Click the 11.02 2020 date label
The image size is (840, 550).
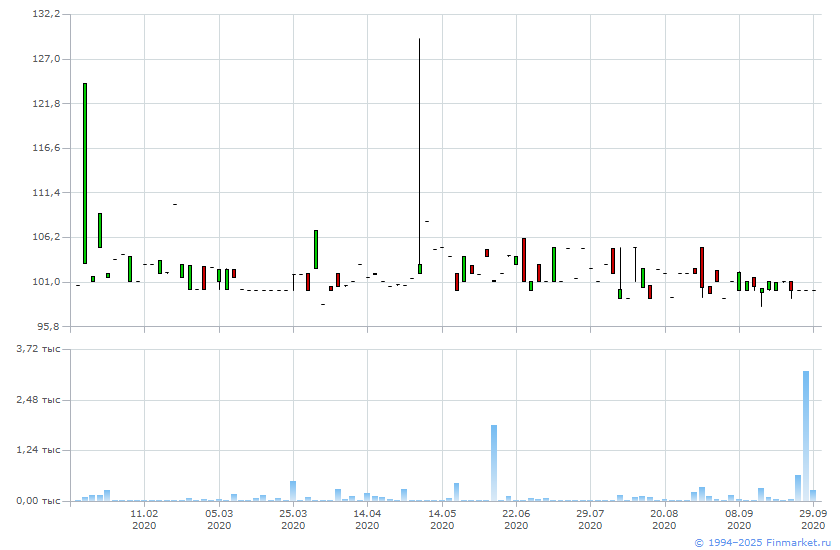[x=144, y=519]
